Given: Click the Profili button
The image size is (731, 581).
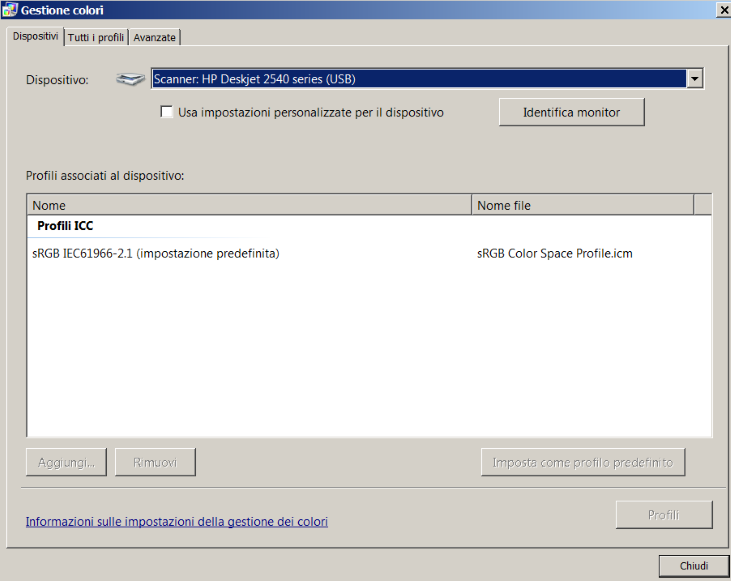Looking at the screenshot, I should click(664, 515).
